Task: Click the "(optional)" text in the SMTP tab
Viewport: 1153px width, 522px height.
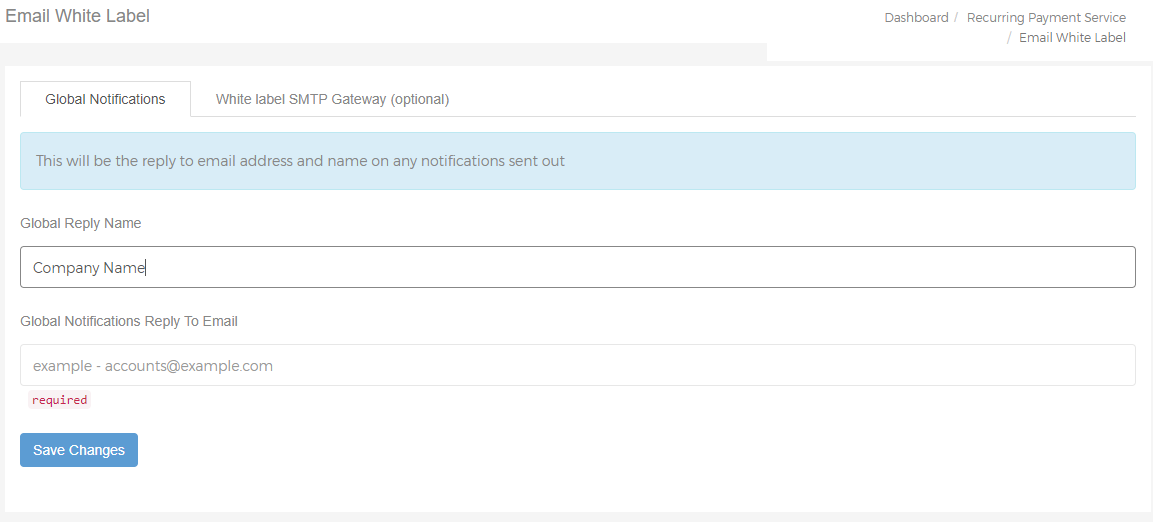Action: pos(420,99)
